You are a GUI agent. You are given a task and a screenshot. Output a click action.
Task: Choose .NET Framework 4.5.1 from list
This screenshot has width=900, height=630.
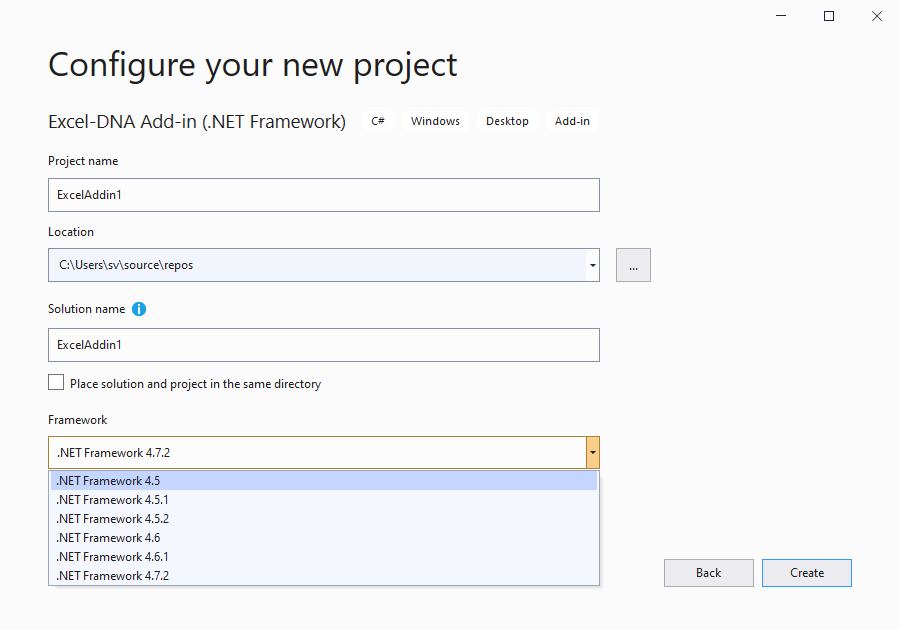click(x=324, y=500)
